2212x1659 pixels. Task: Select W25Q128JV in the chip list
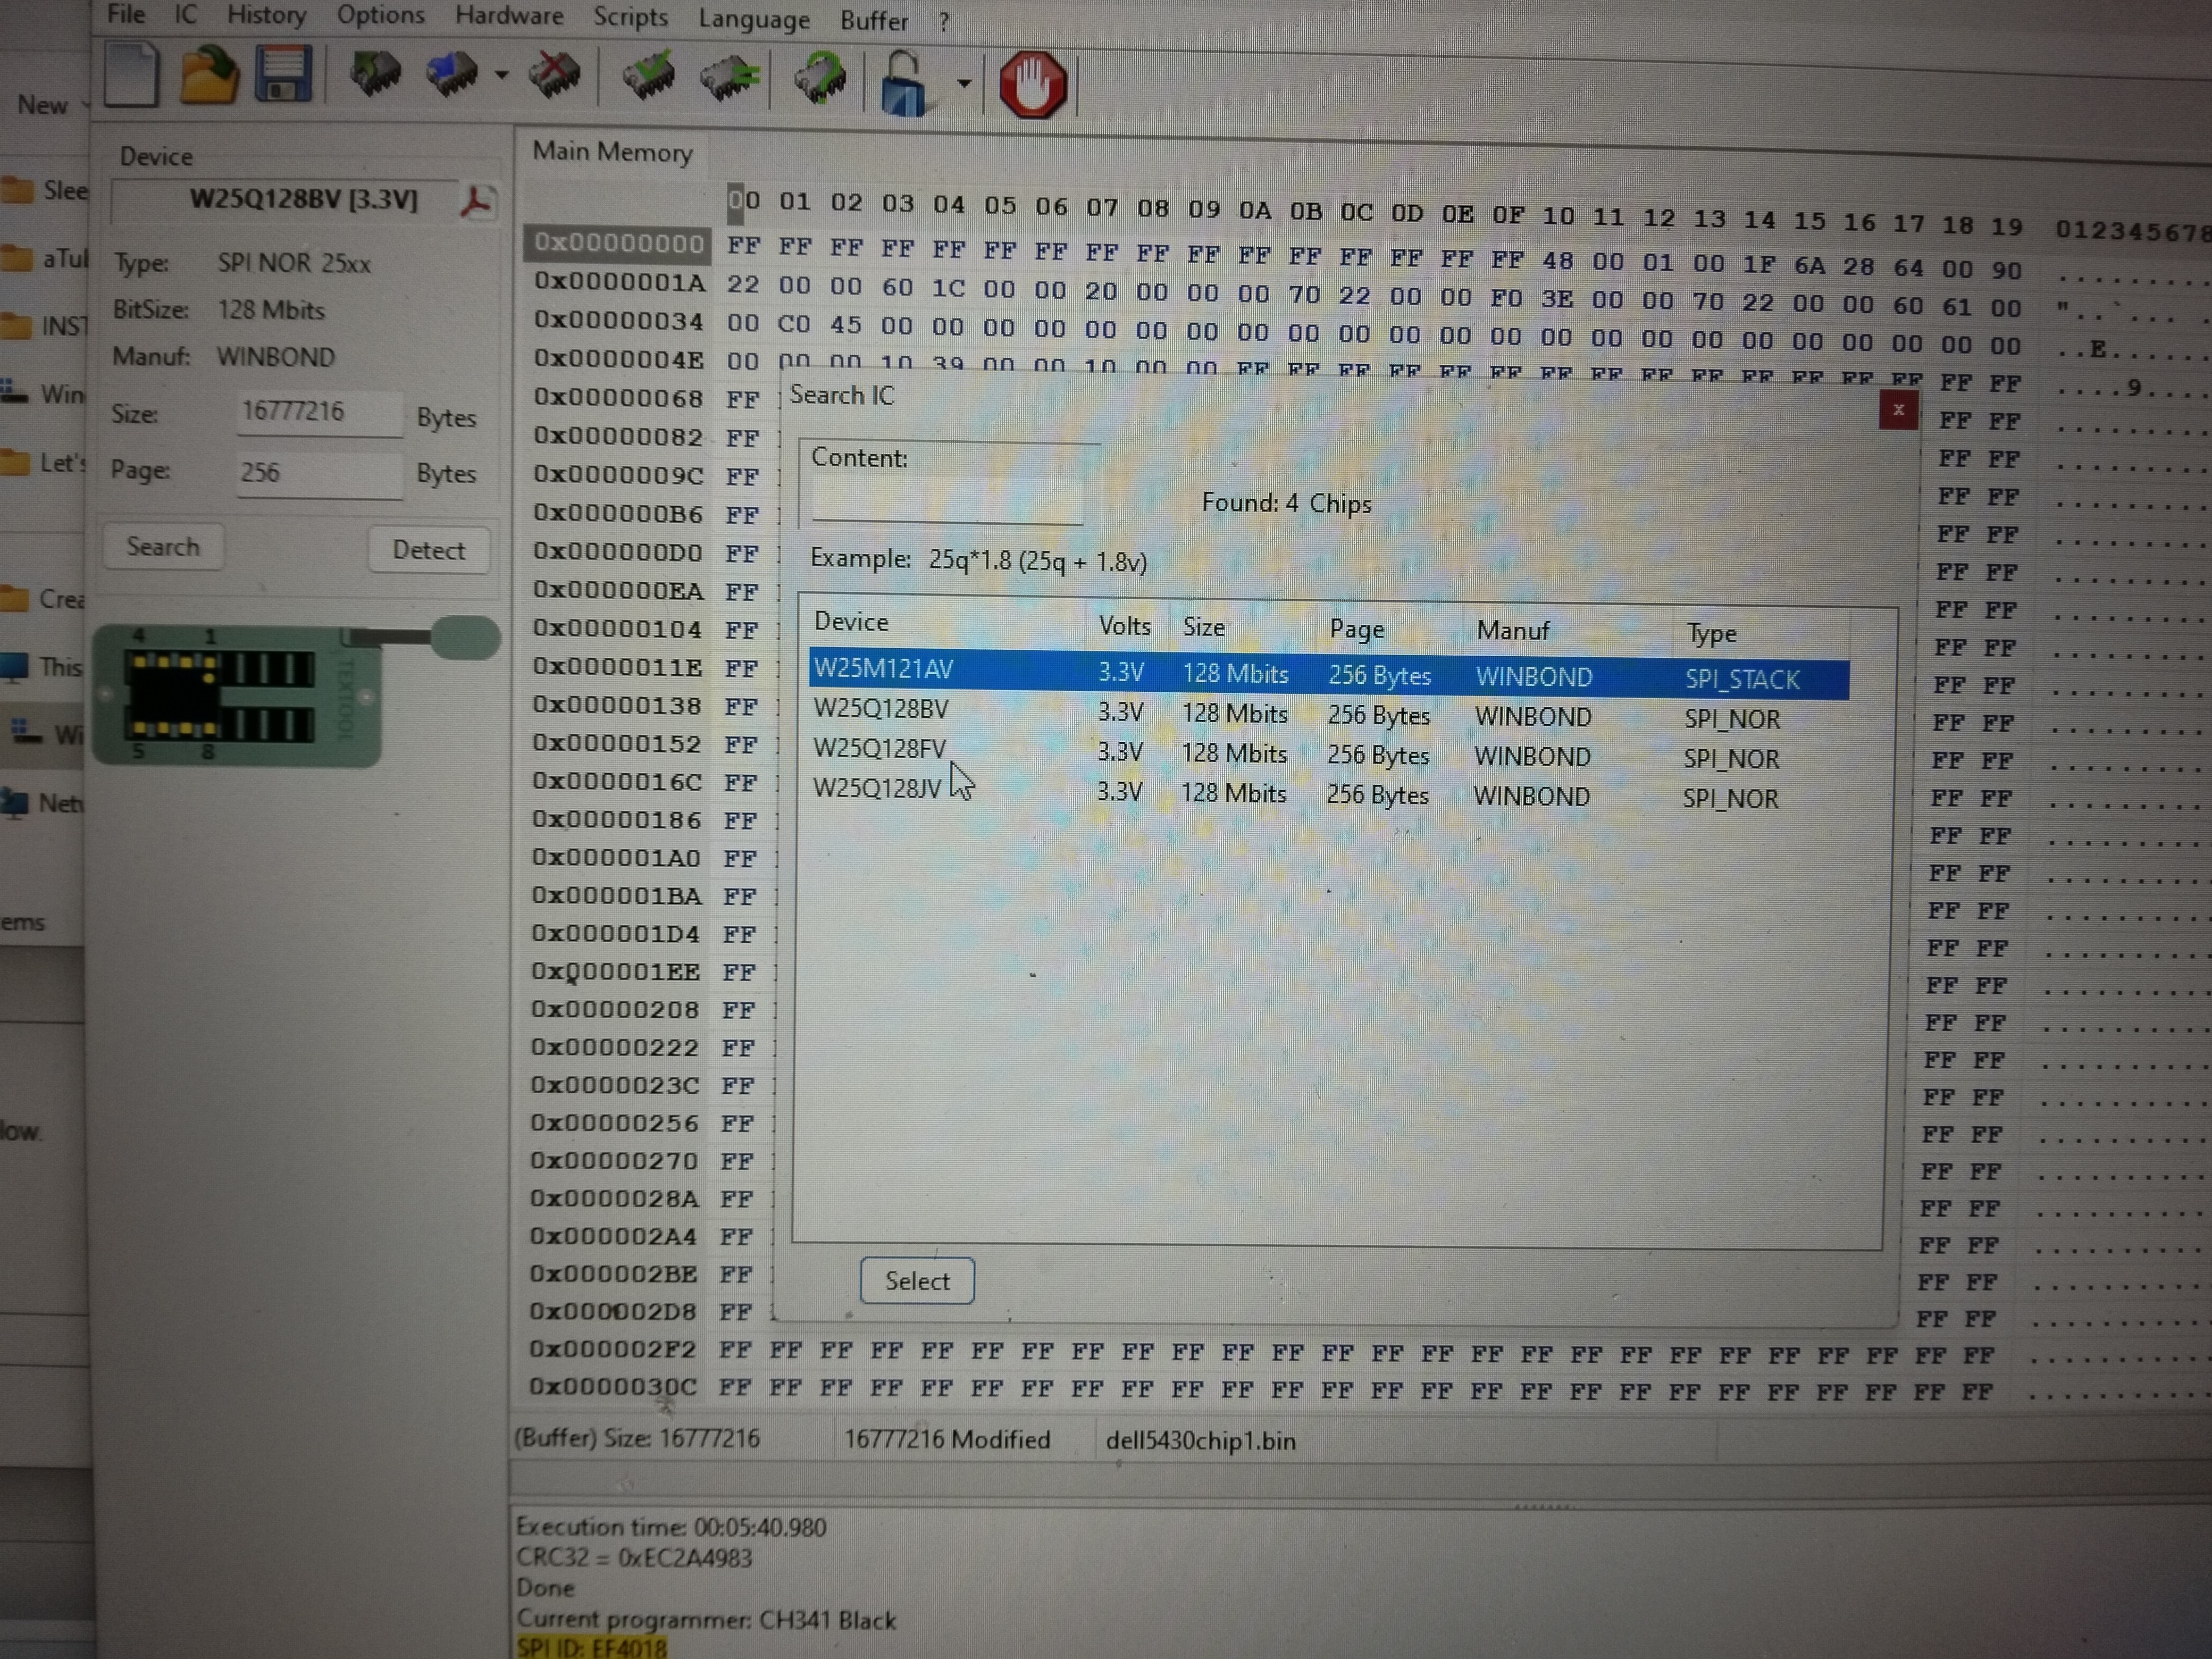click(x=877, y=788)
